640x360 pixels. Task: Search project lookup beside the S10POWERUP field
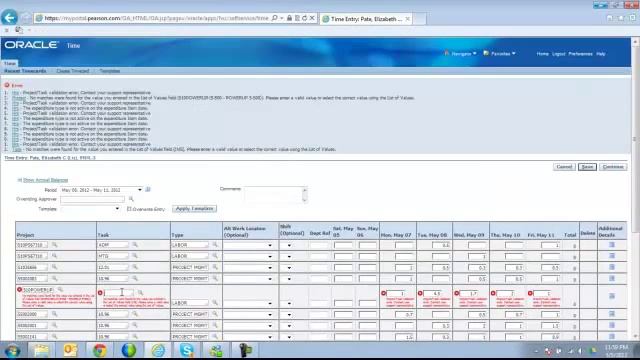(x=60, y=290)
